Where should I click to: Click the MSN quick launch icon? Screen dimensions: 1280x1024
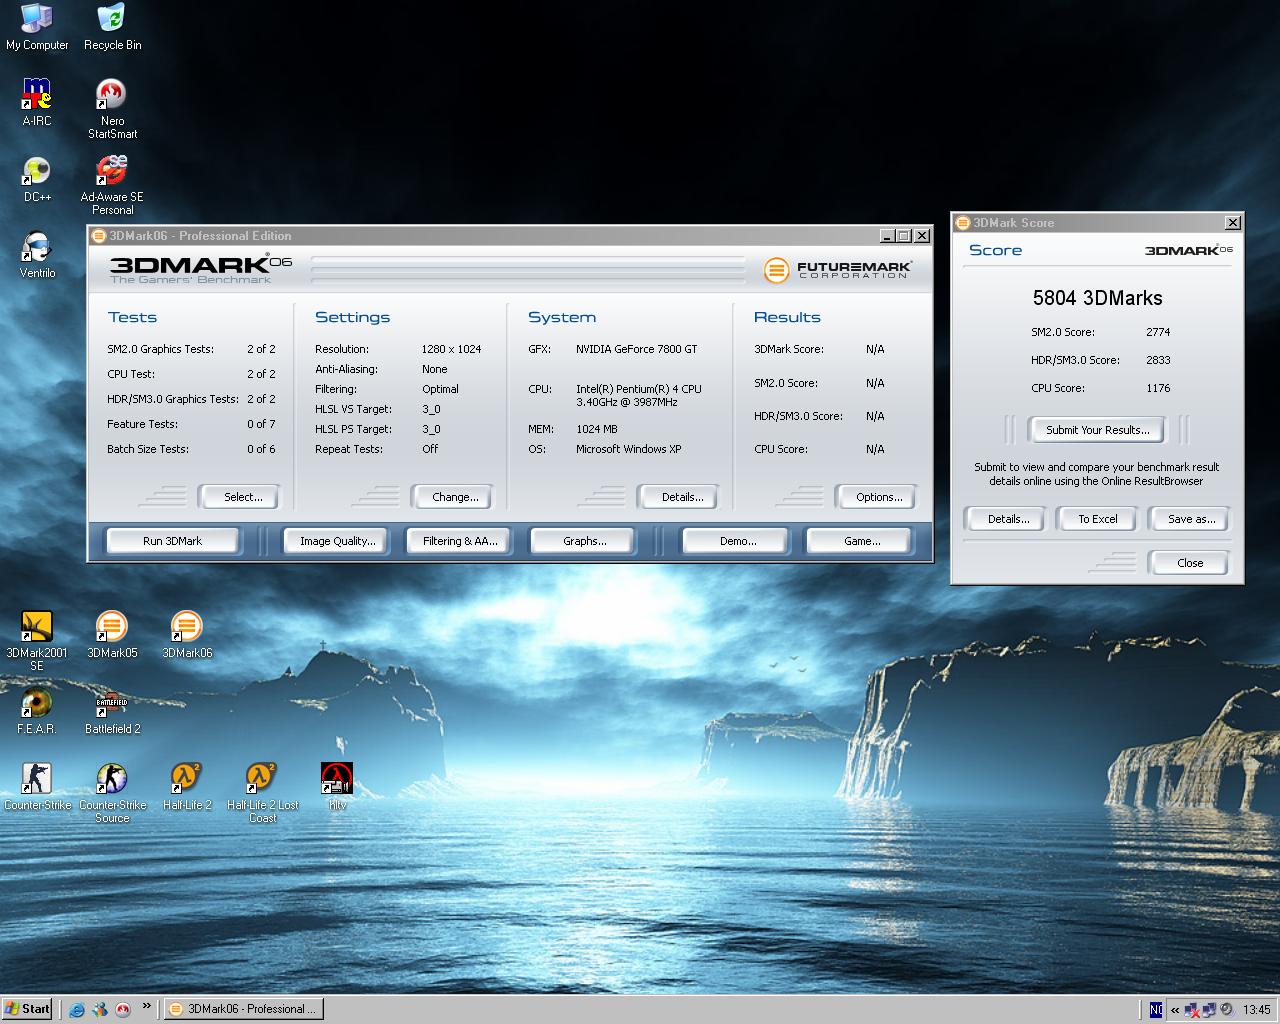(100, 1009)
